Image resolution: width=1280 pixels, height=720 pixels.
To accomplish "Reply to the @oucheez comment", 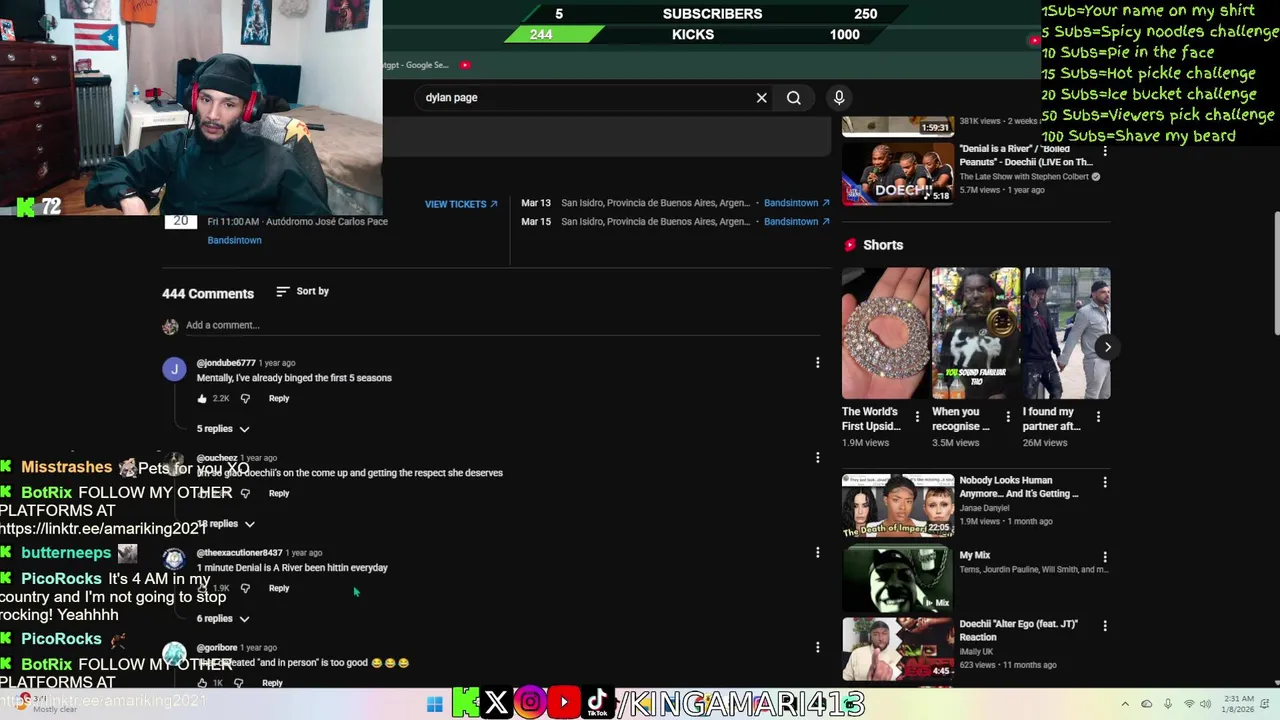I will click(x=279, y=493).
